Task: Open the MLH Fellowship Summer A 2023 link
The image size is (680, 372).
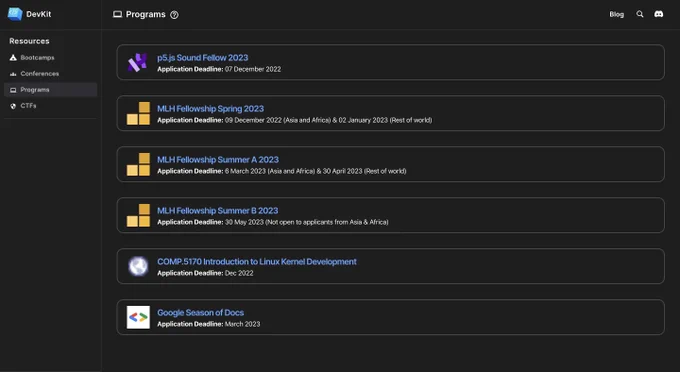Action: (218, 160)
